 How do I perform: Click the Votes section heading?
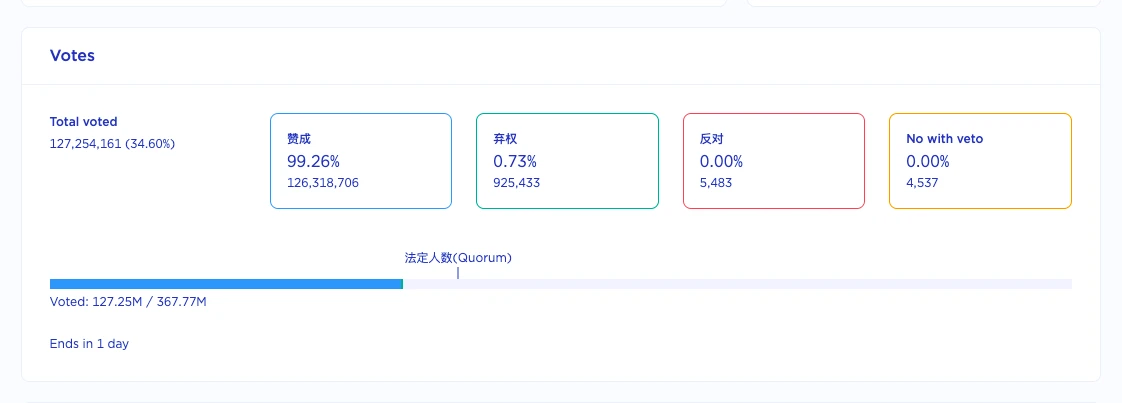[72, 56]
